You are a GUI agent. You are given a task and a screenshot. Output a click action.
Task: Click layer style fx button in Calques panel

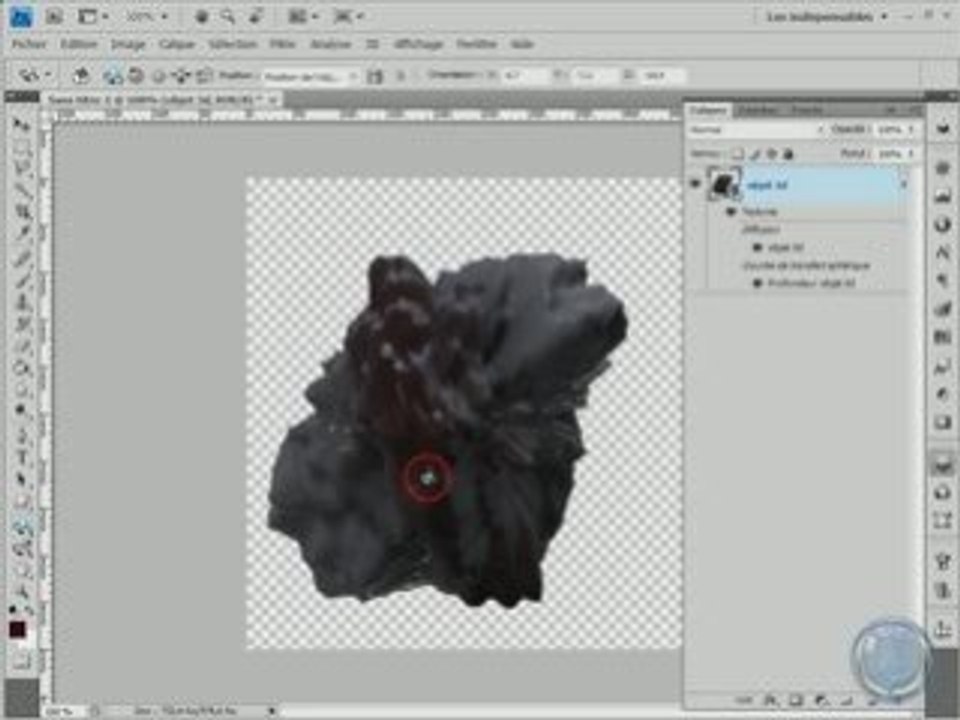point(770,700)
